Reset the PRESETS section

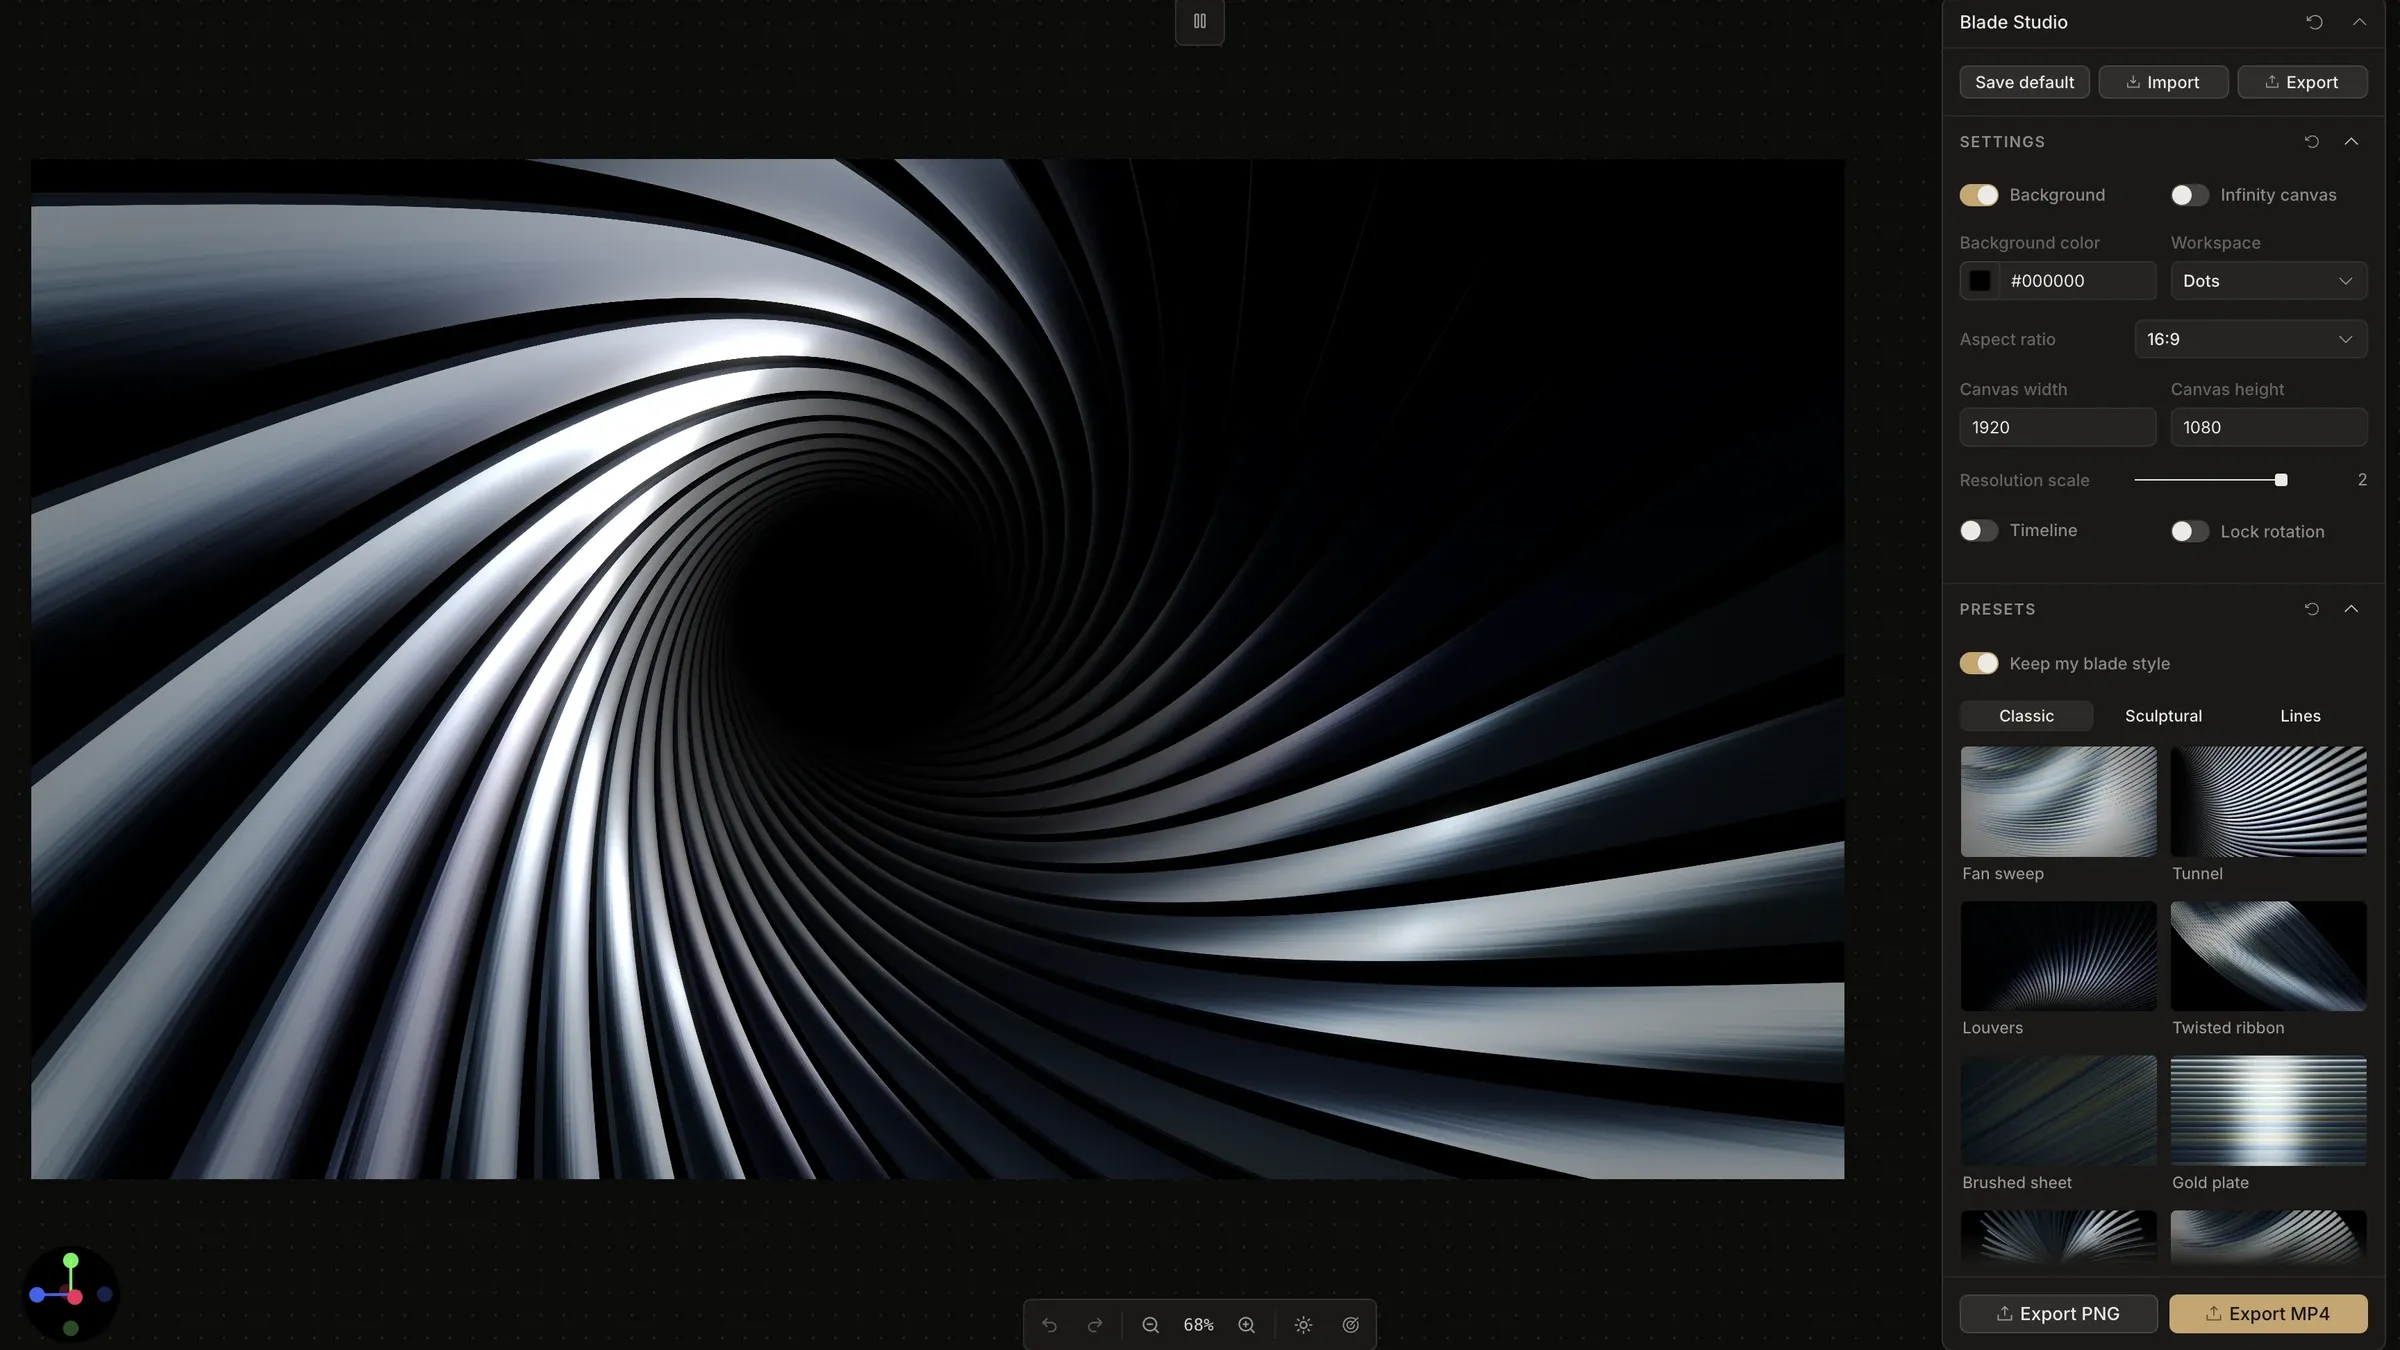pyautogui.click(x=2311, y=609)
